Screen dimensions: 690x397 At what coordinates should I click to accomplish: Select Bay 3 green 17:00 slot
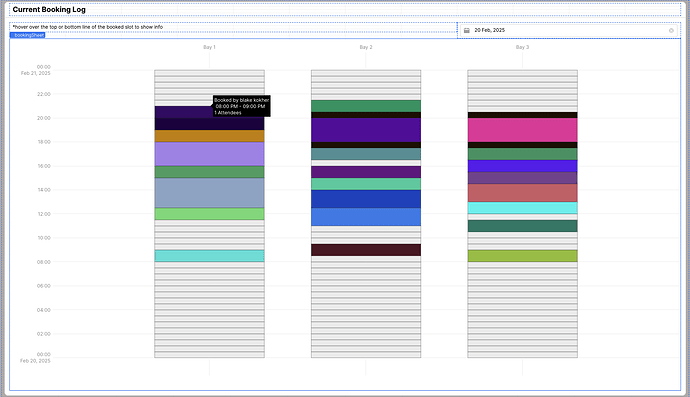pyautogui.click(x=522, y=154)
